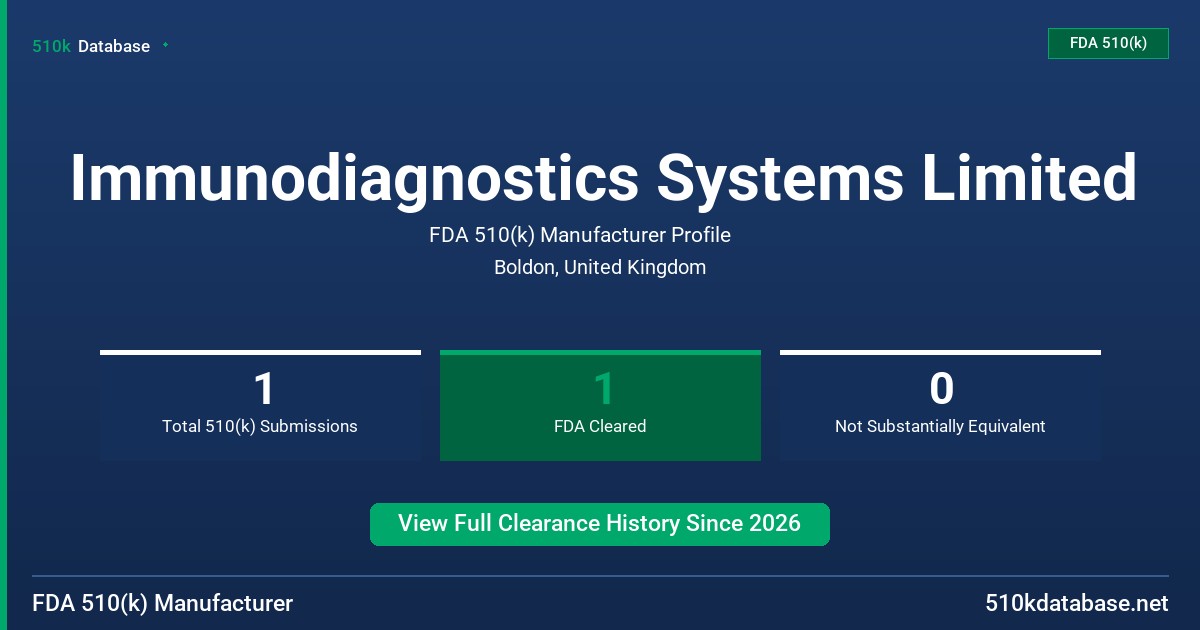Viewport: 1200px width, 630px height.
Task: Click the Immunodiagnostics Systems Limited heading
Action: 603,179
